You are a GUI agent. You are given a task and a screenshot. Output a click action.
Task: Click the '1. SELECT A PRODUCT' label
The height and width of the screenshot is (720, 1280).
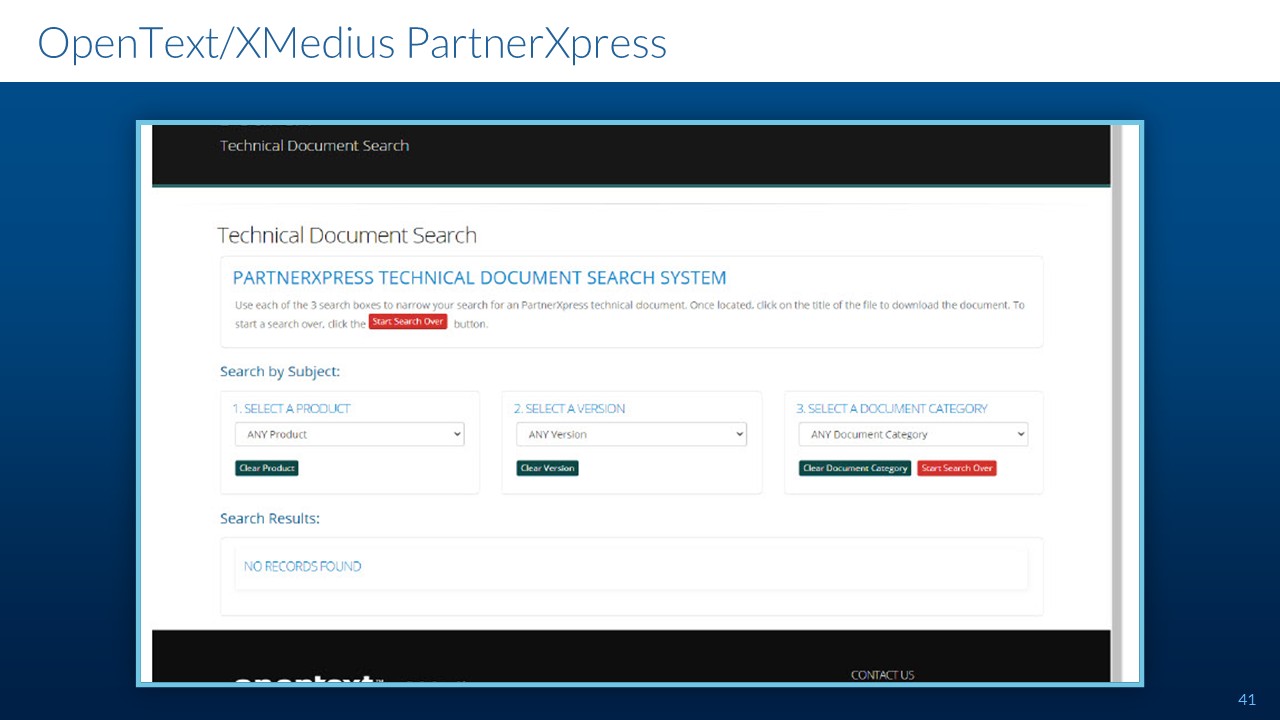291,409
